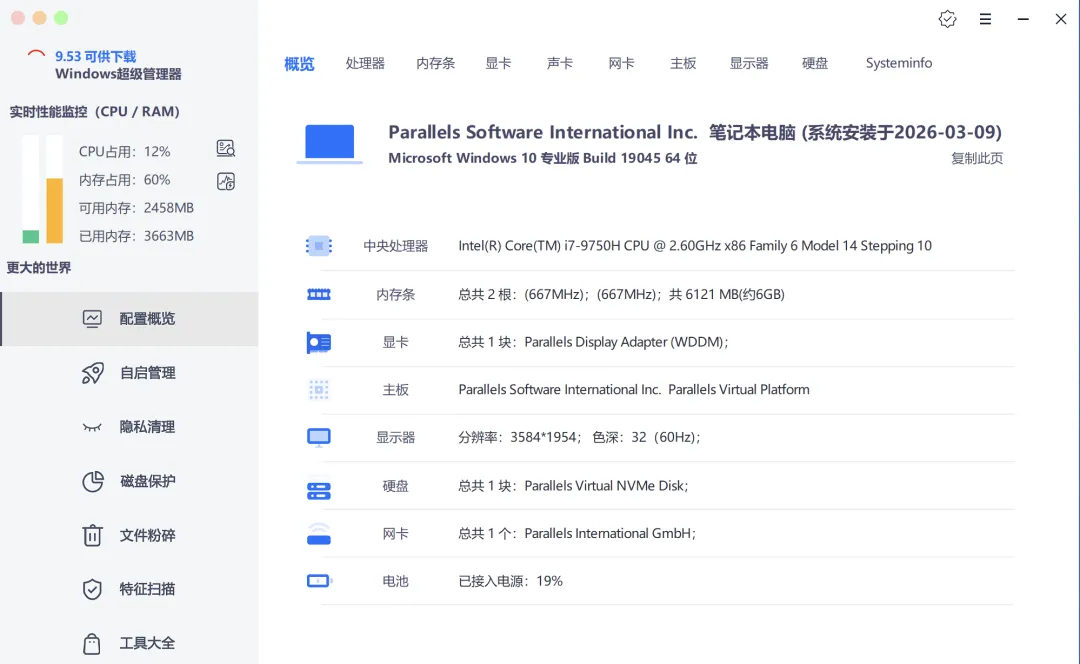Click the 已用内存: 3663MB value
The height and width of the screenshot is (664, 1080).
(x=136, y=236)
